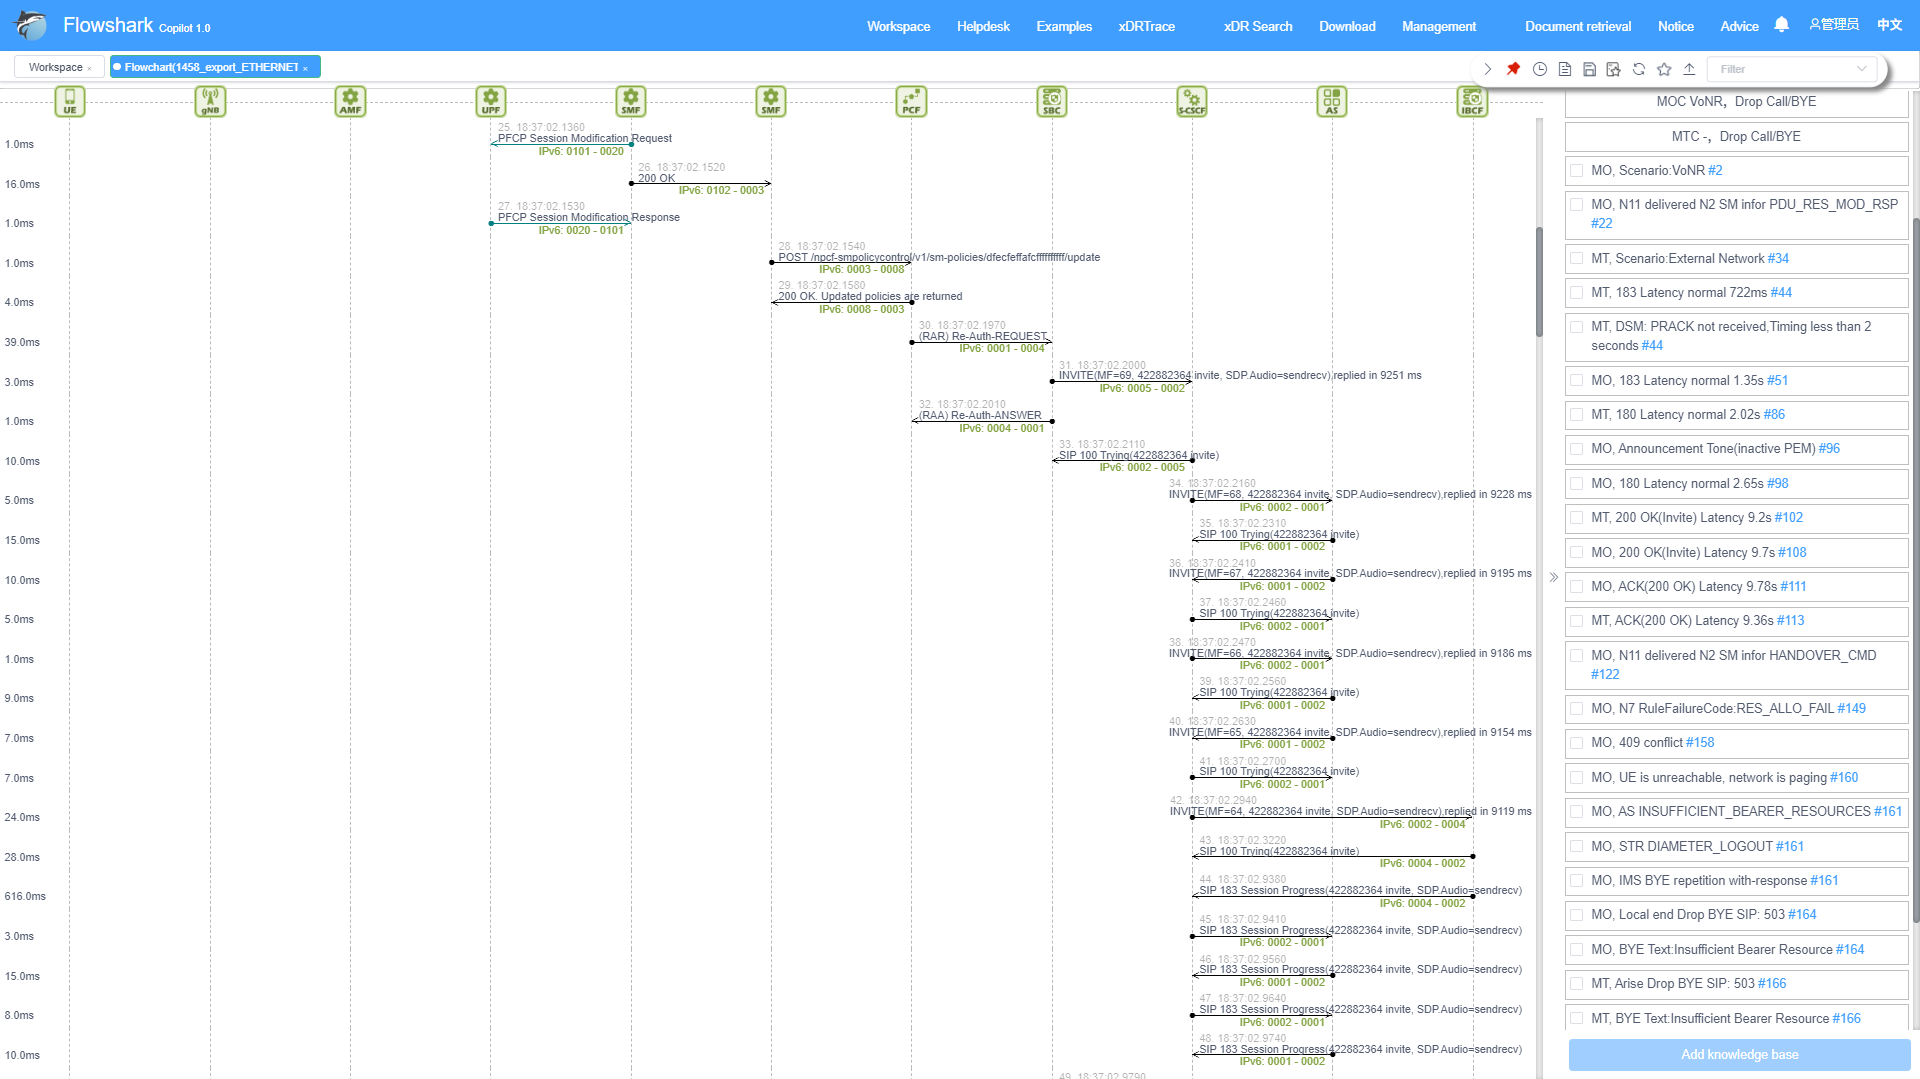The width and height of the screenshot is (1920, 1079).
Task: Tick the MO, 409 conflict #158 checkbox
Action: coord(1577,743)
